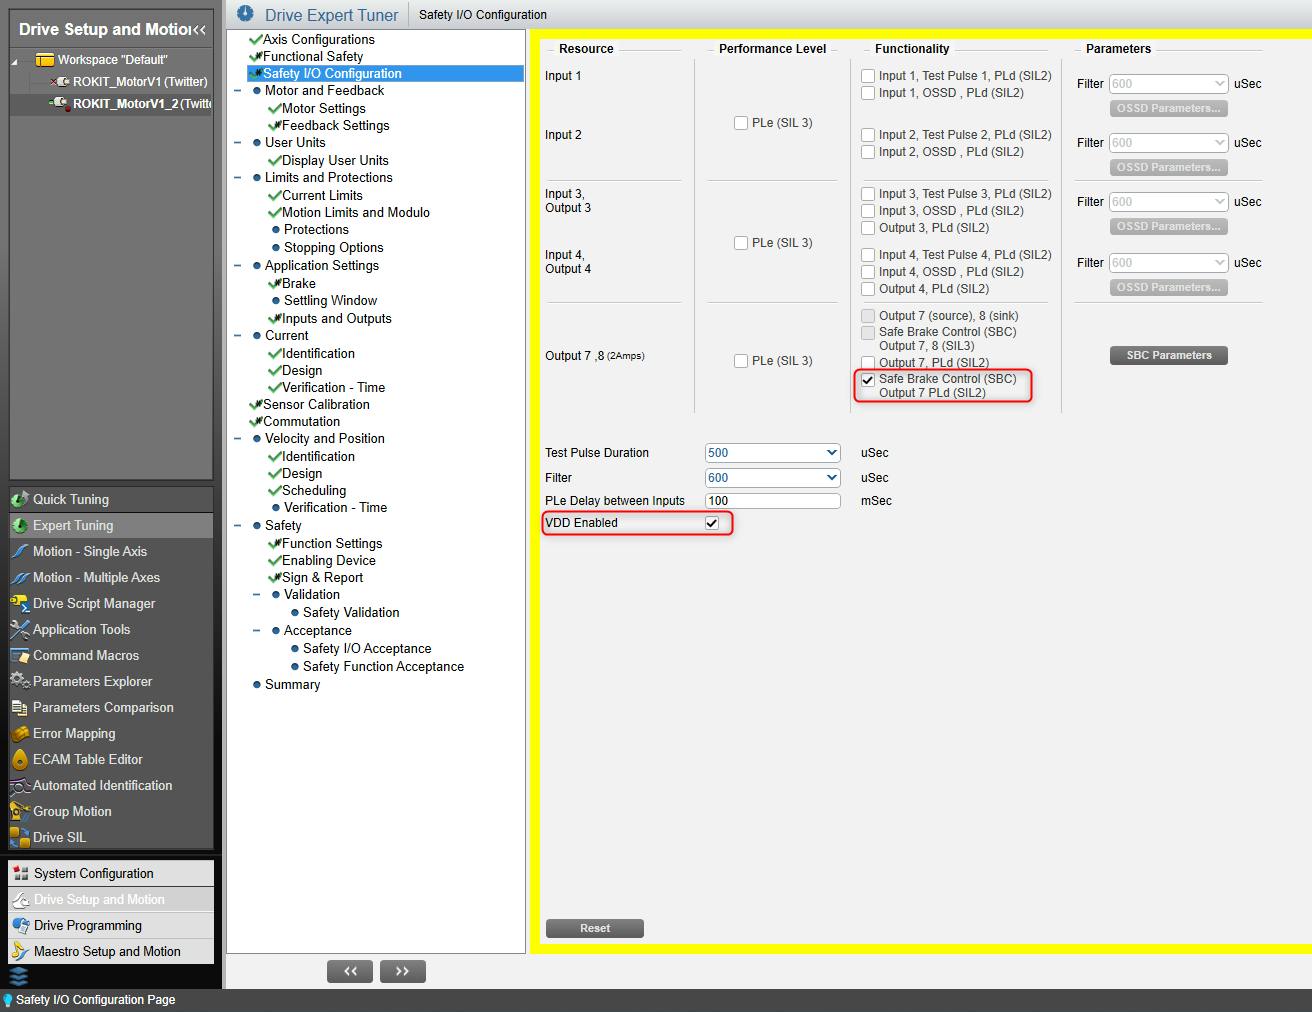Select Safety I/O Acceptance in tree

[x=367, y=648]
